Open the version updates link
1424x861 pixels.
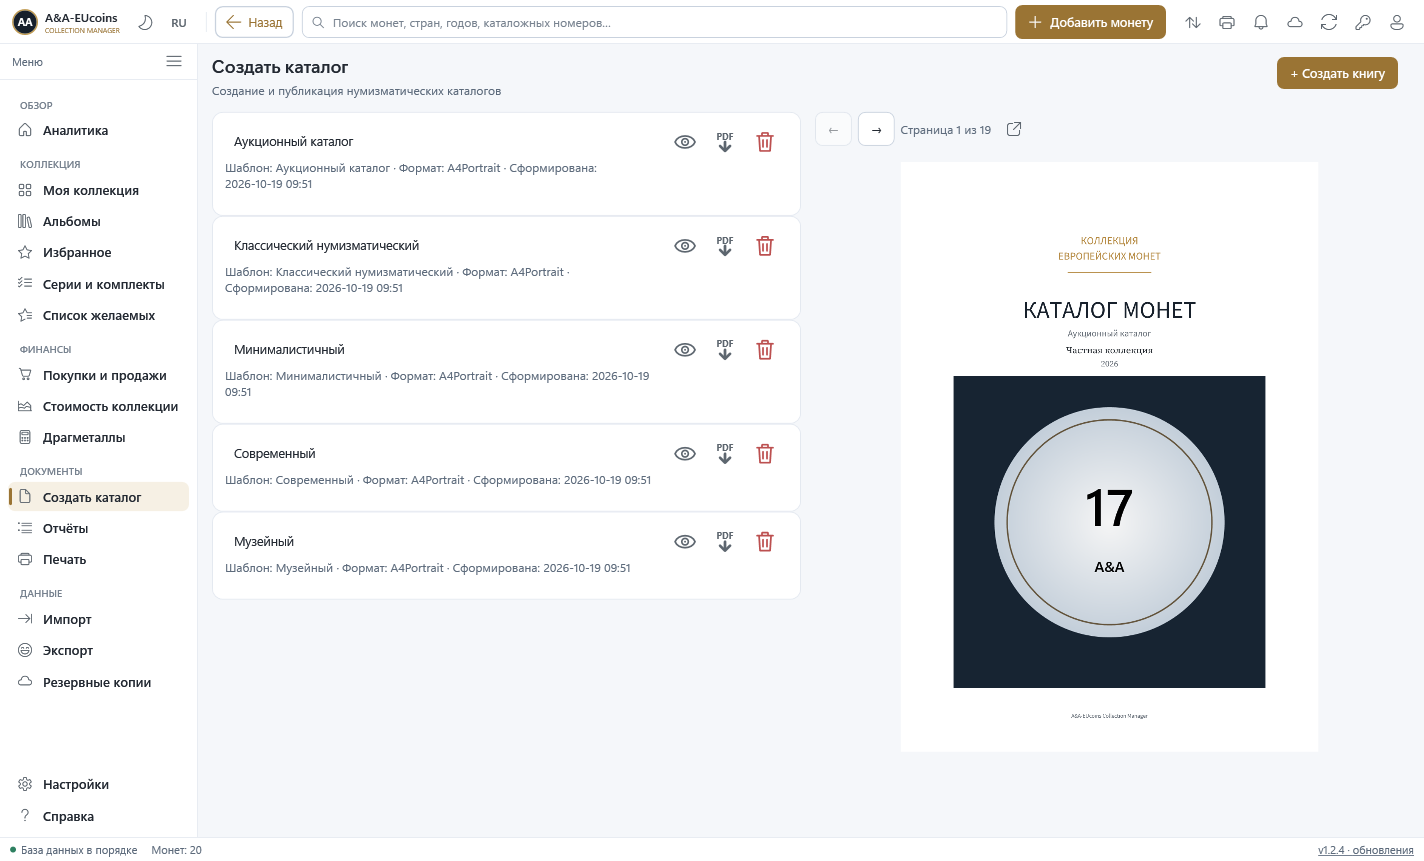point(1365,850)
